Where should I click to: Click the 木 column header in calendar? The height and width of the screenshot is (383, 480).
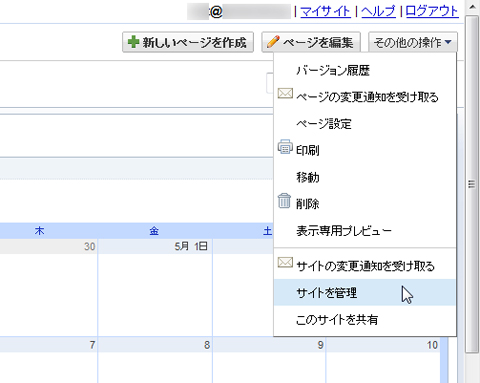click(x=39, y=230)
